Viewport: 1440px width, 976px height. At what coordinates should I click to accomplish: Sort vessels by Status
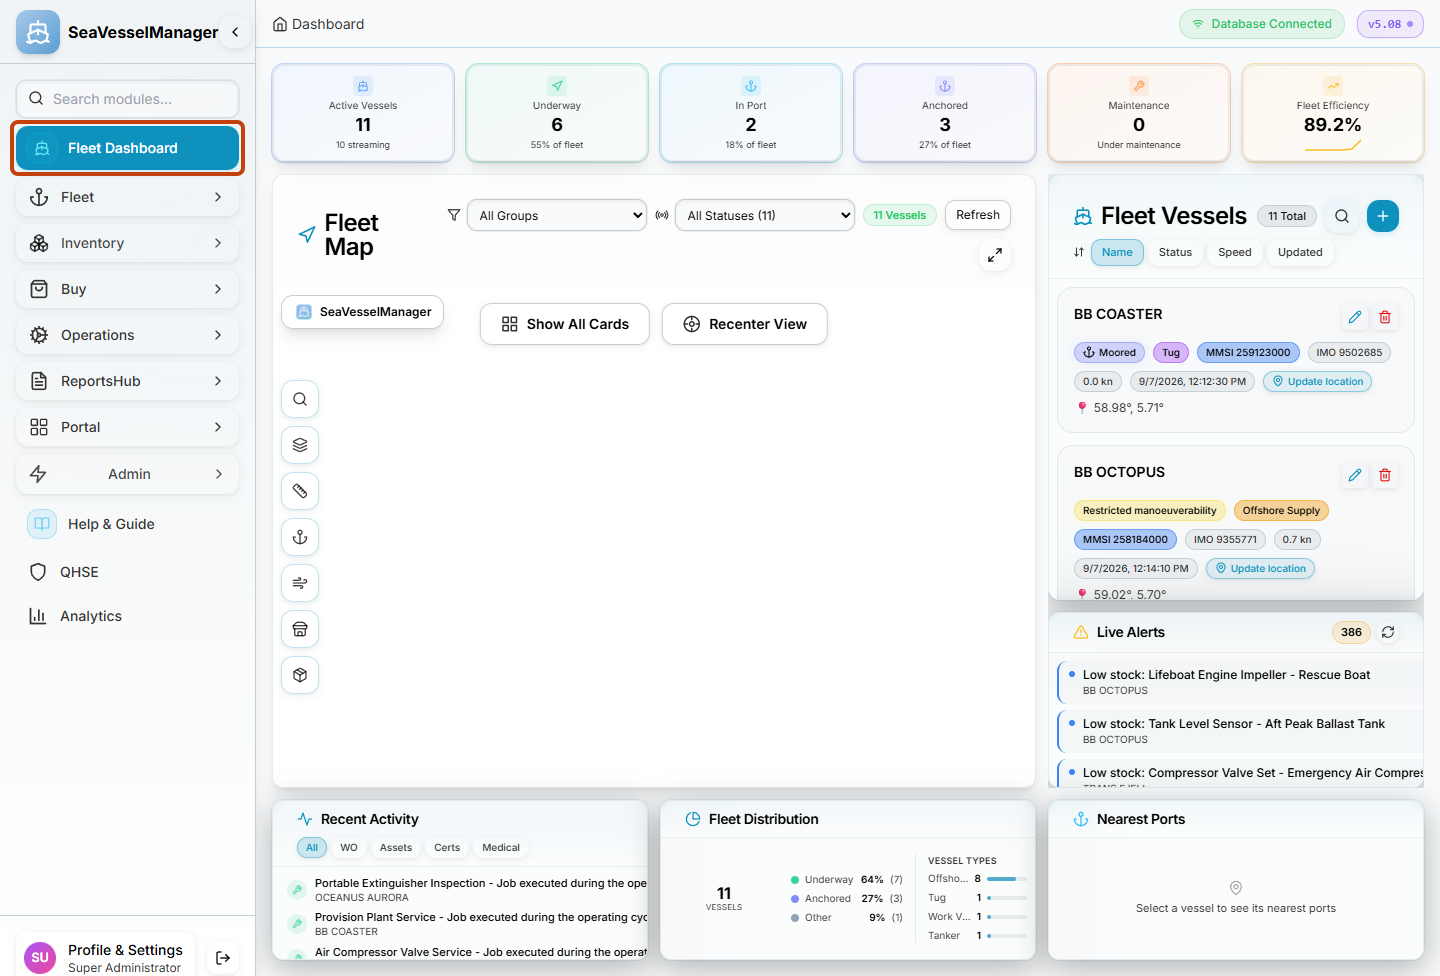1175,252
